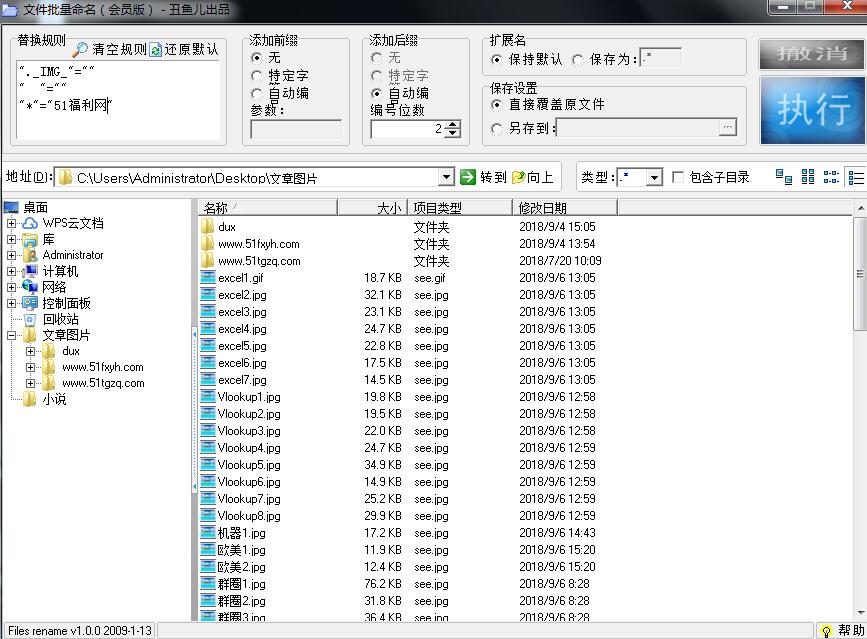This screenshot has width=867, height=639.
Task: Open help via the 帮助 question mark icon
Action: click(x=826, y=630)
